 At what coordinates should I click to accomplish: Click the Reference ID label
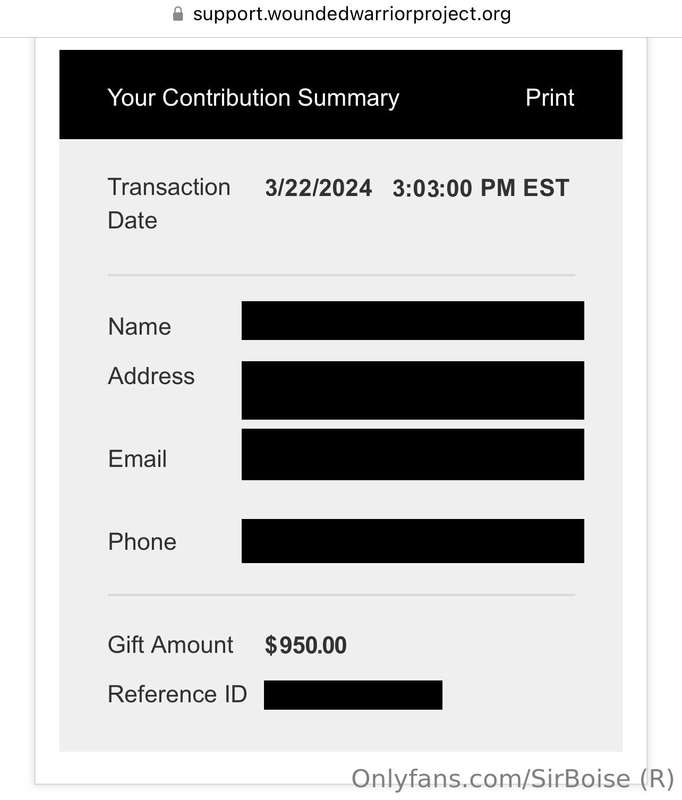pos(177,694)
